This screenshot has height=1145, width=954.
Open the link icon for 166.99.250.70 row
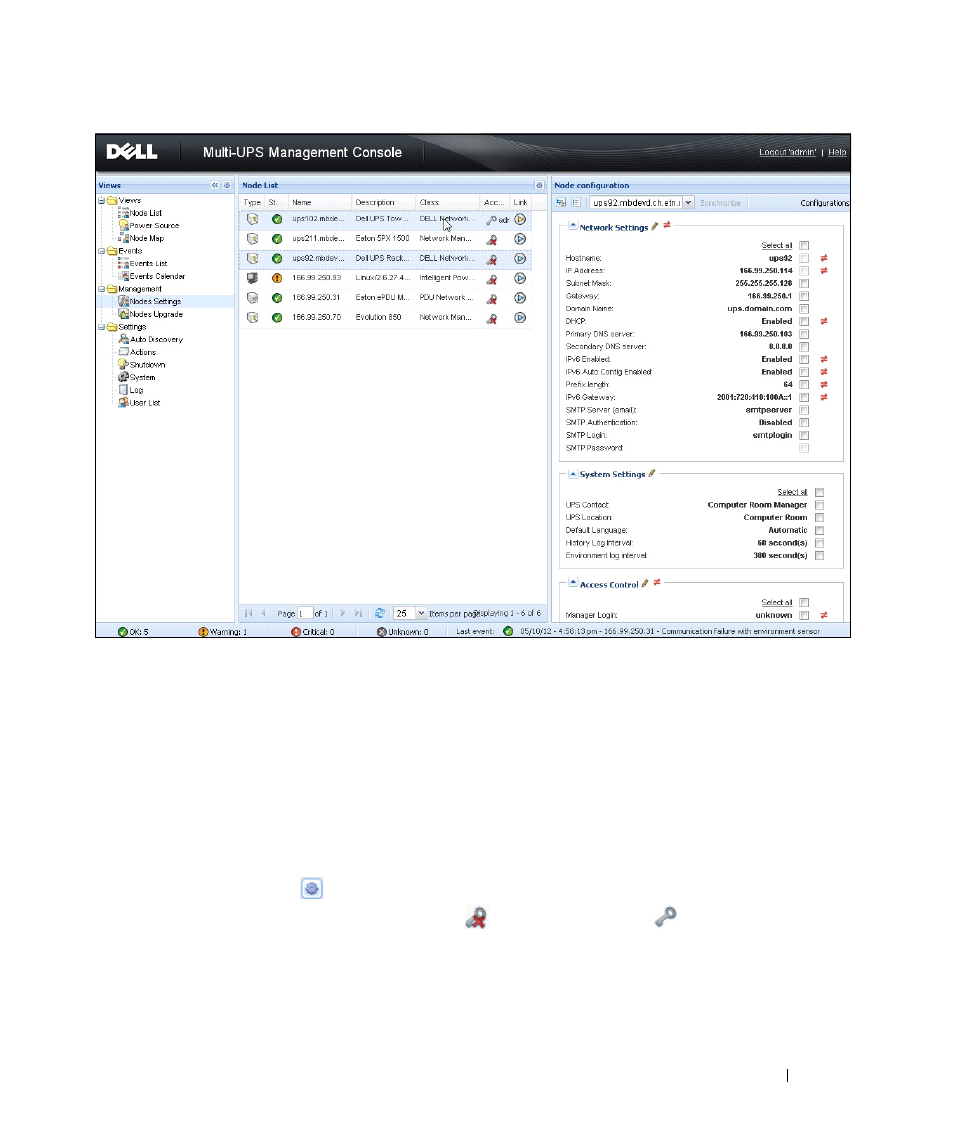(520, 318)
